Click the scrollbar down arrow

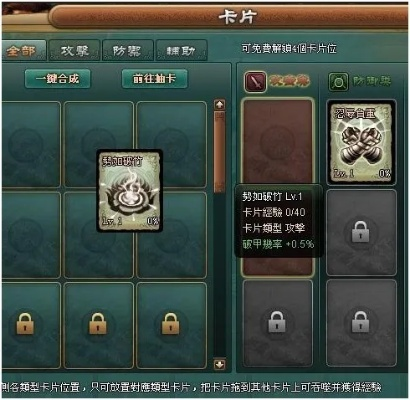point(220,364)
